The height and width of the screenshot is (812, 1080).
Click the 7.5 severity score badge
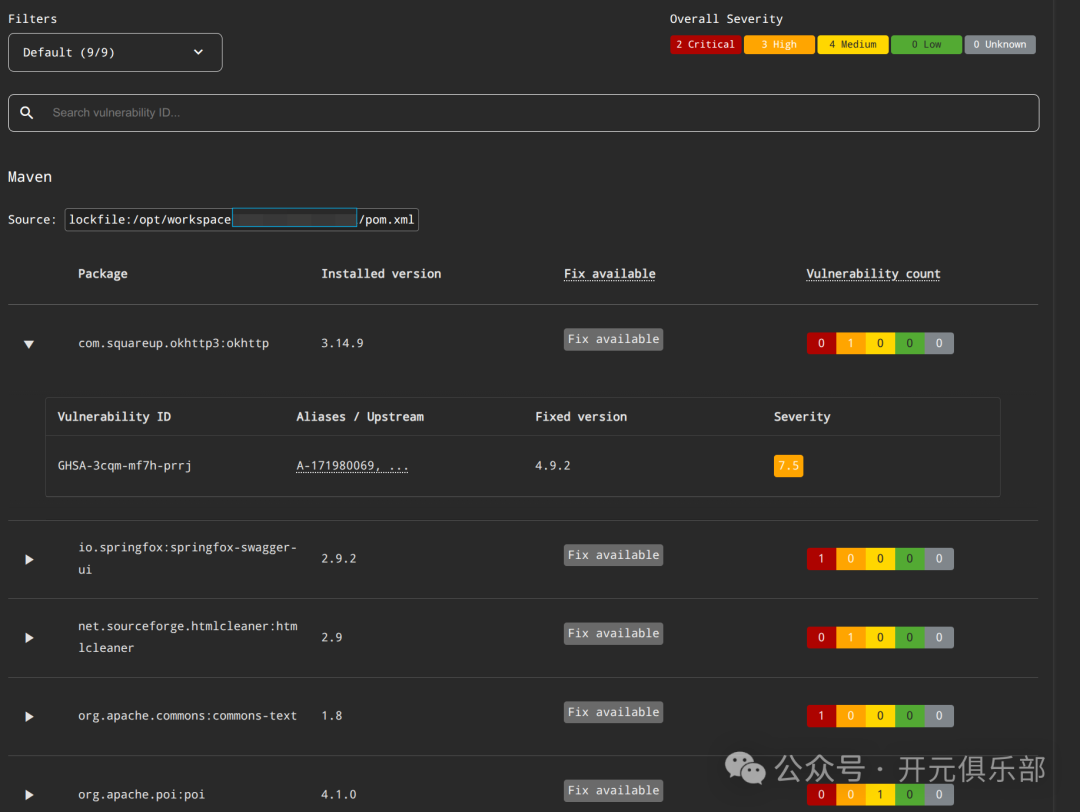coord(789,466)
